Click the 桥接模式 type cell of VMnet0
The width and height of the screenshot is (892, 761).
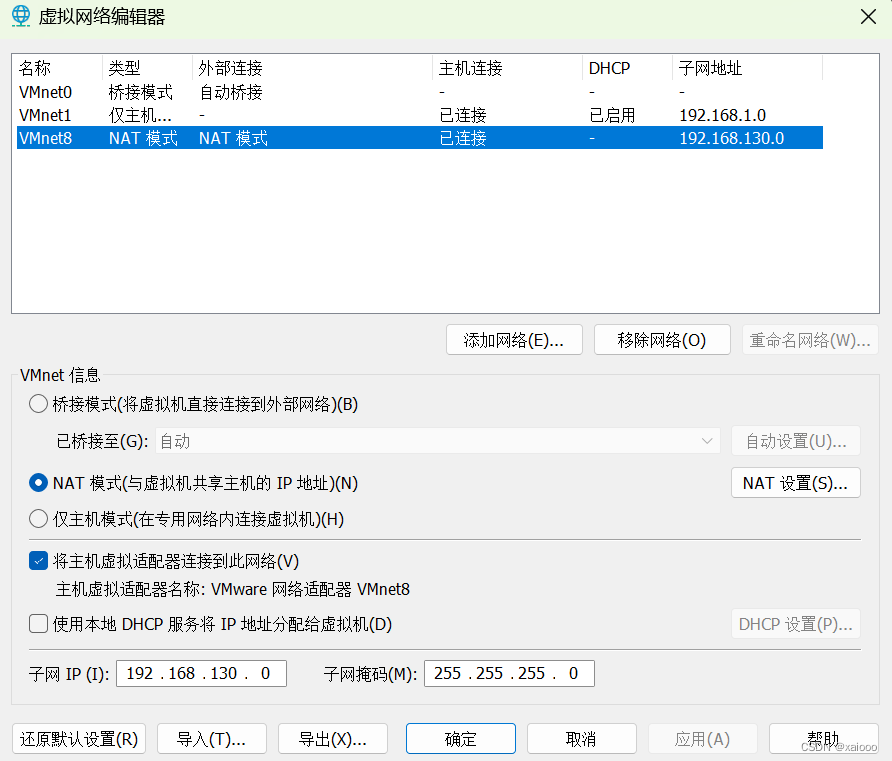tap(141, 92)
